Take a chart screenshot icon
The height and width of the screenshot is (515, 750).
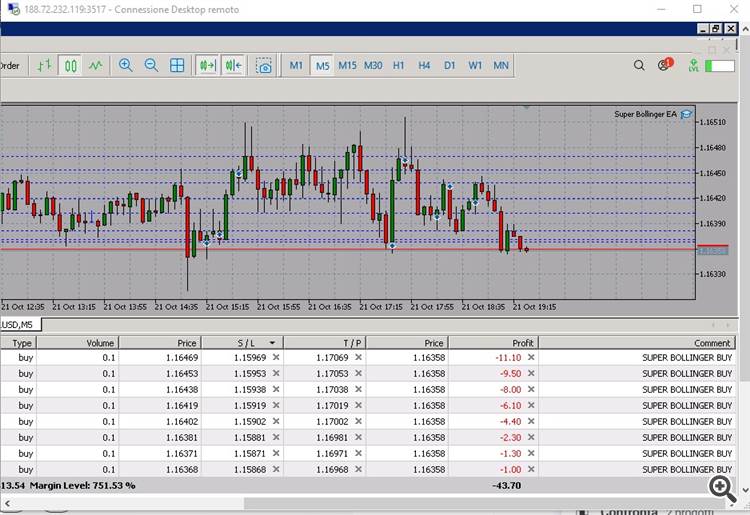[x=264, y=66]
